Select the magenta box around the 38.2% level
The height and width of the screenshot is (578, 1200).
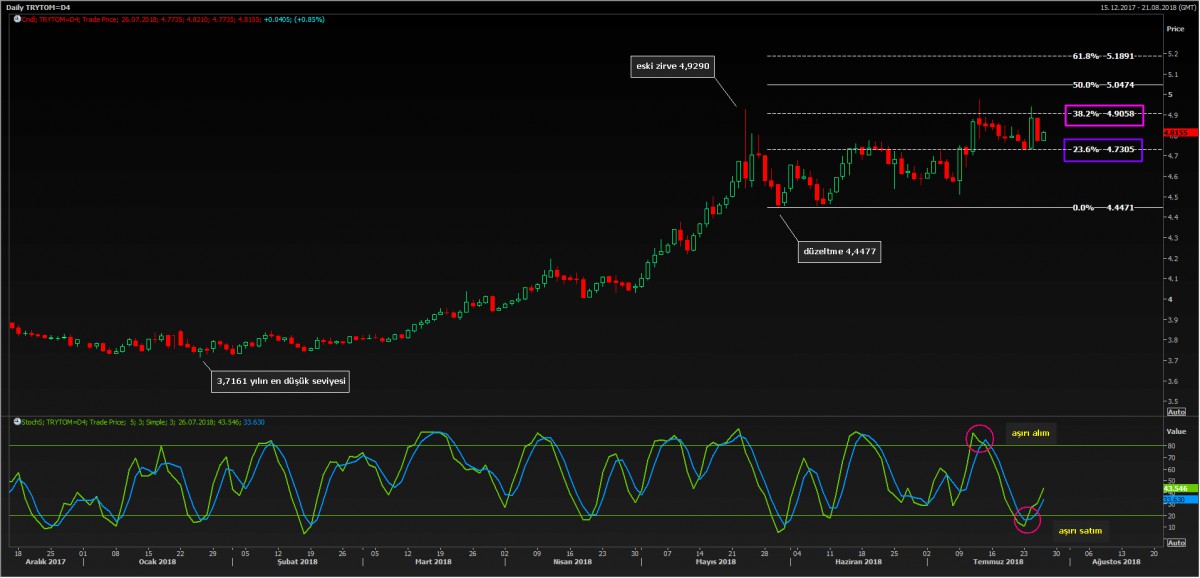pos(1103,115)
